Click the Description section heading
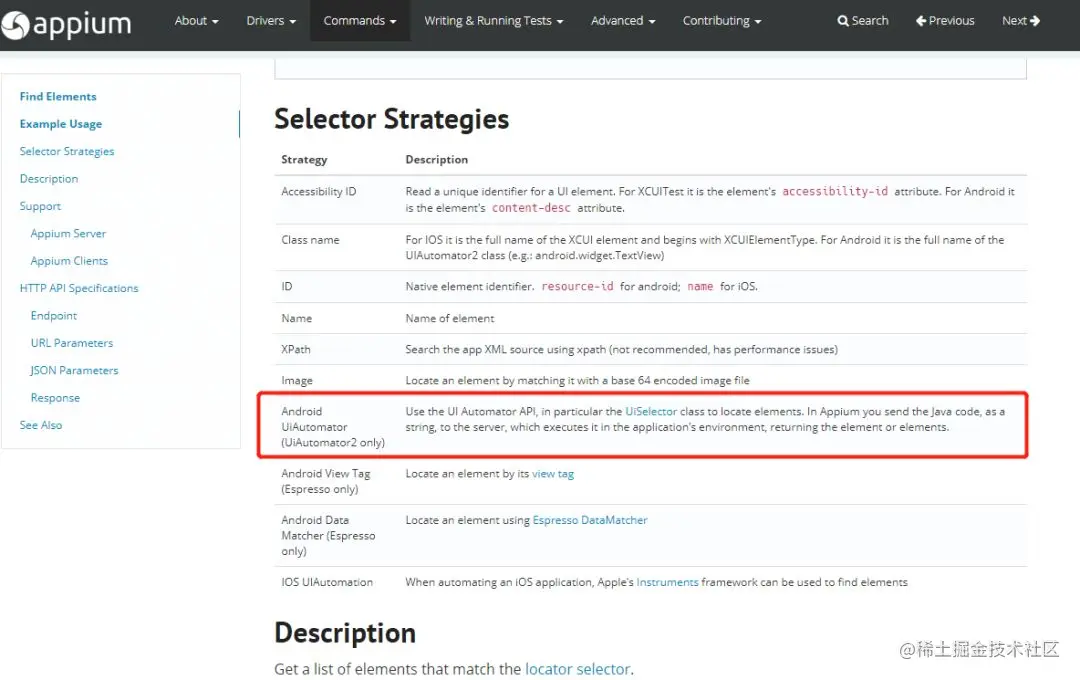This screenshot has width=1080, height=680. pos(345,633)
